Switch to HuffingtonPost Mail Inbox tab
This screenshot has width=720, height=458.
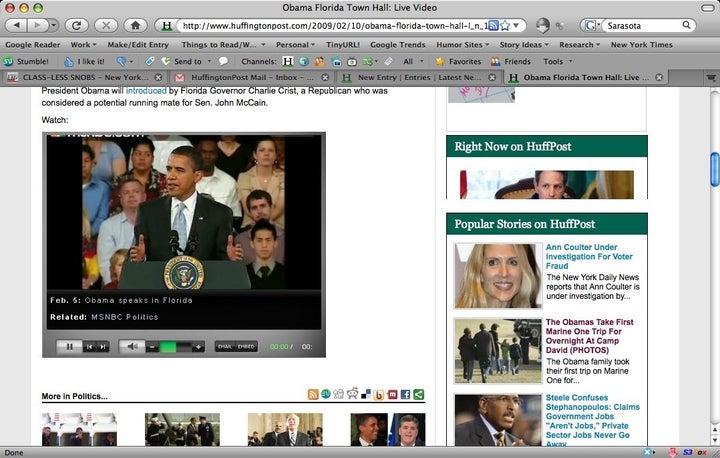[252, 77]
